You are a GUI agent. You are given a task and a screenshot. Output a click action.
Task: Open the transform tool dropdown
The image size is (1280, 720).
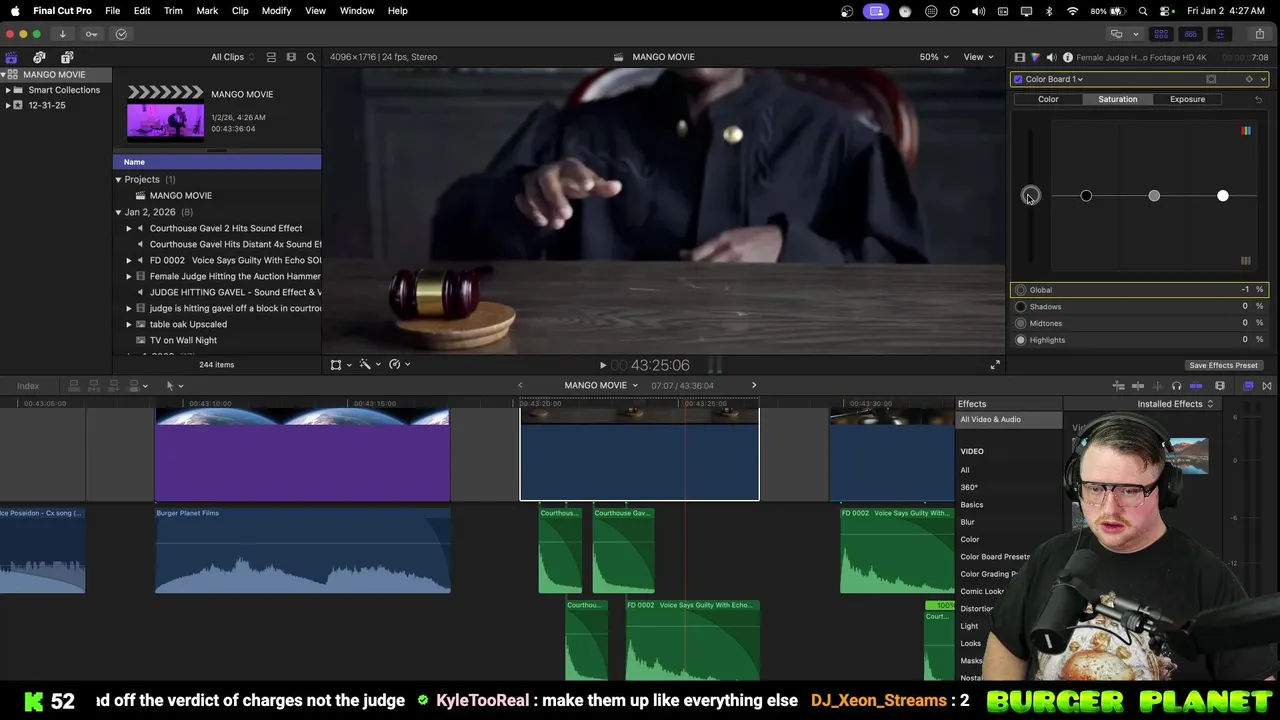tap(340, 365)
